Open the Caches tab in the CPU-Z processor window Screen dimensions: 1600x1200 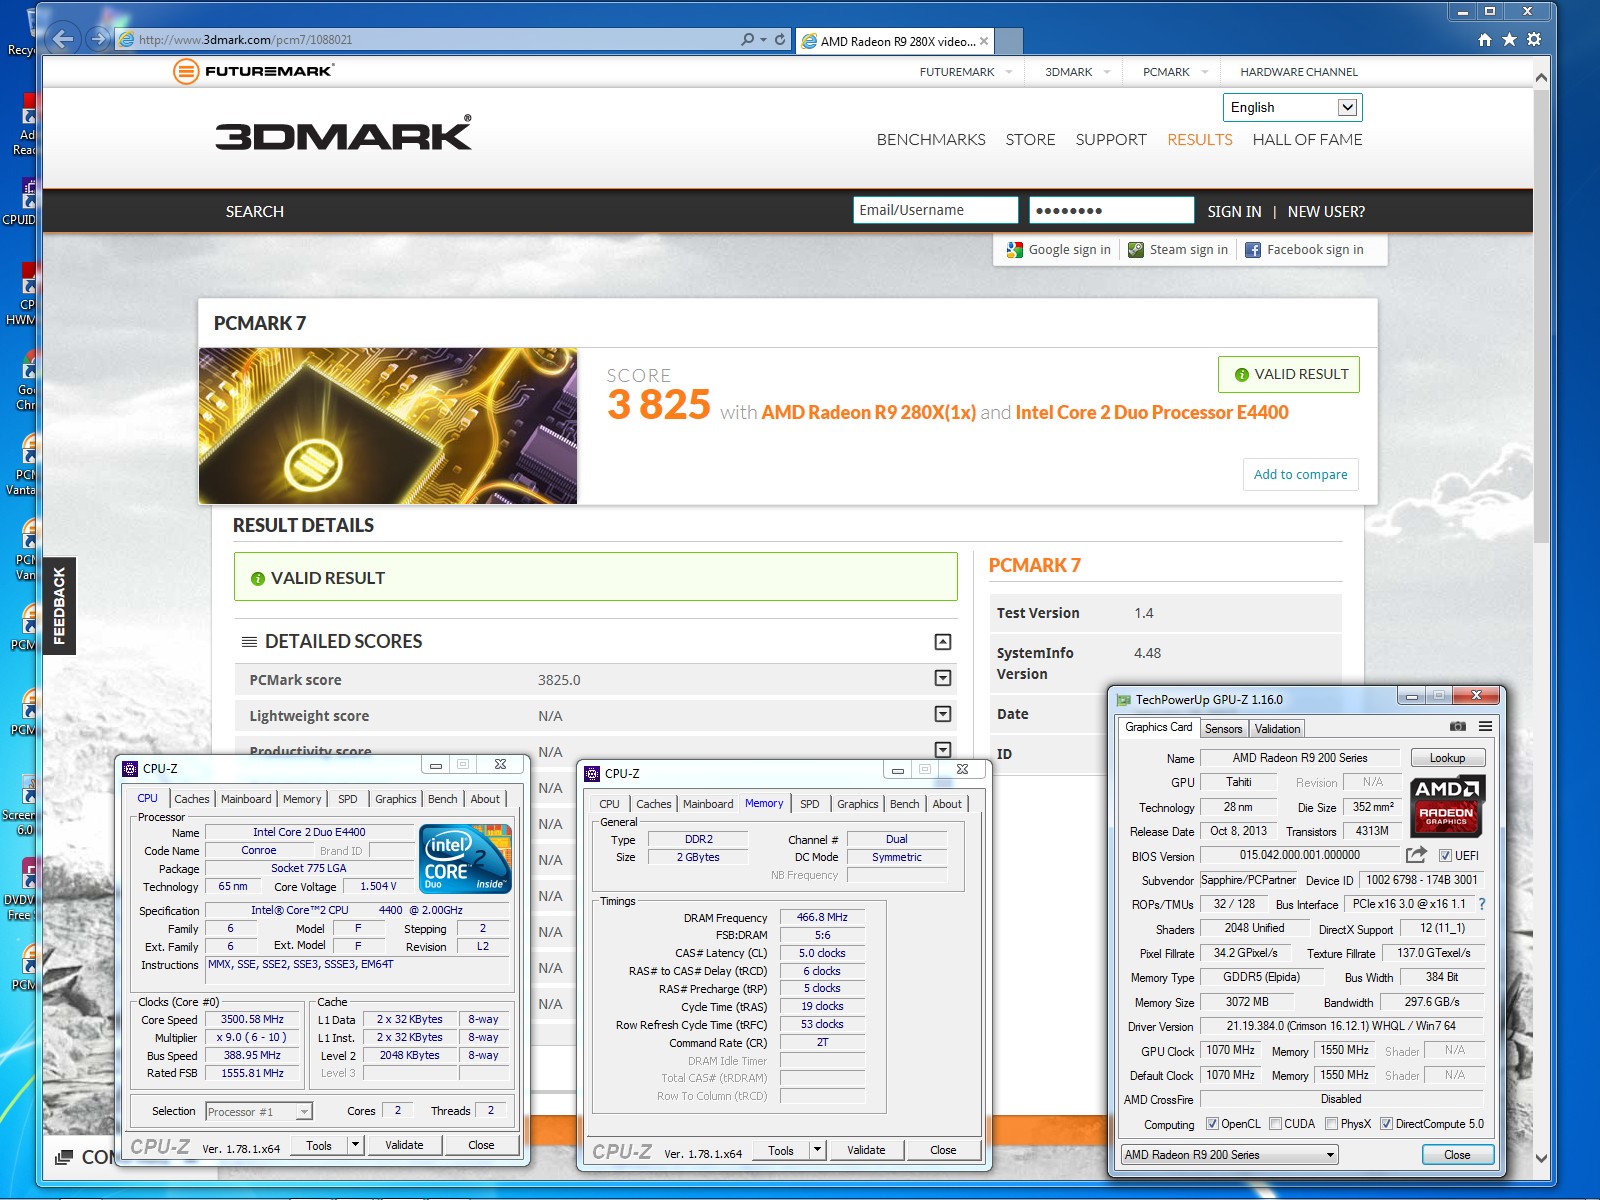[191, 799]
